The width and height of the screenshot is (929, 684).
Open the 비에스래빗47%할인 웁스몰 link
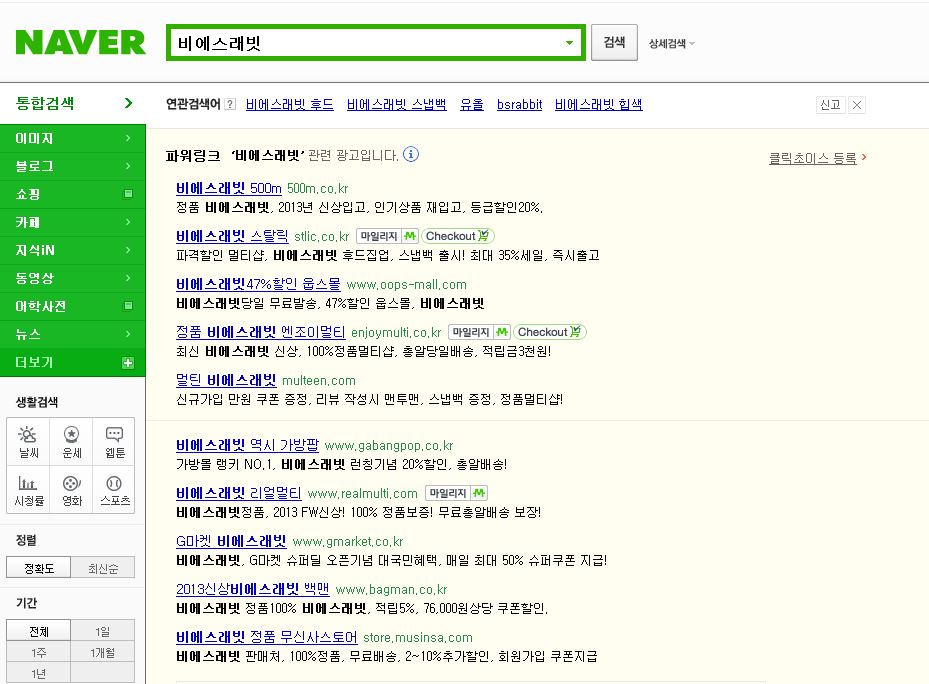[258, 284]
